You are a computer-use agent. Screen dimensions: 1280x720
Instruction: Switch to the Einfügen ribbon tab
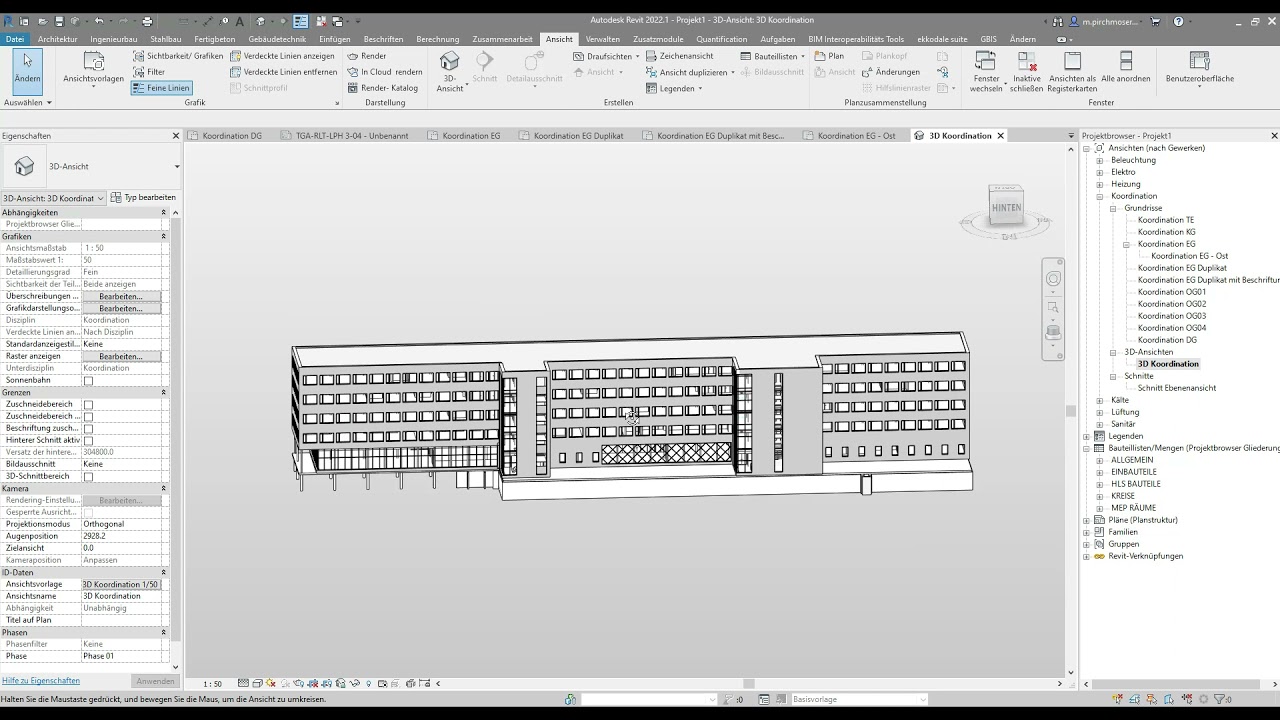tap(335, 39)
